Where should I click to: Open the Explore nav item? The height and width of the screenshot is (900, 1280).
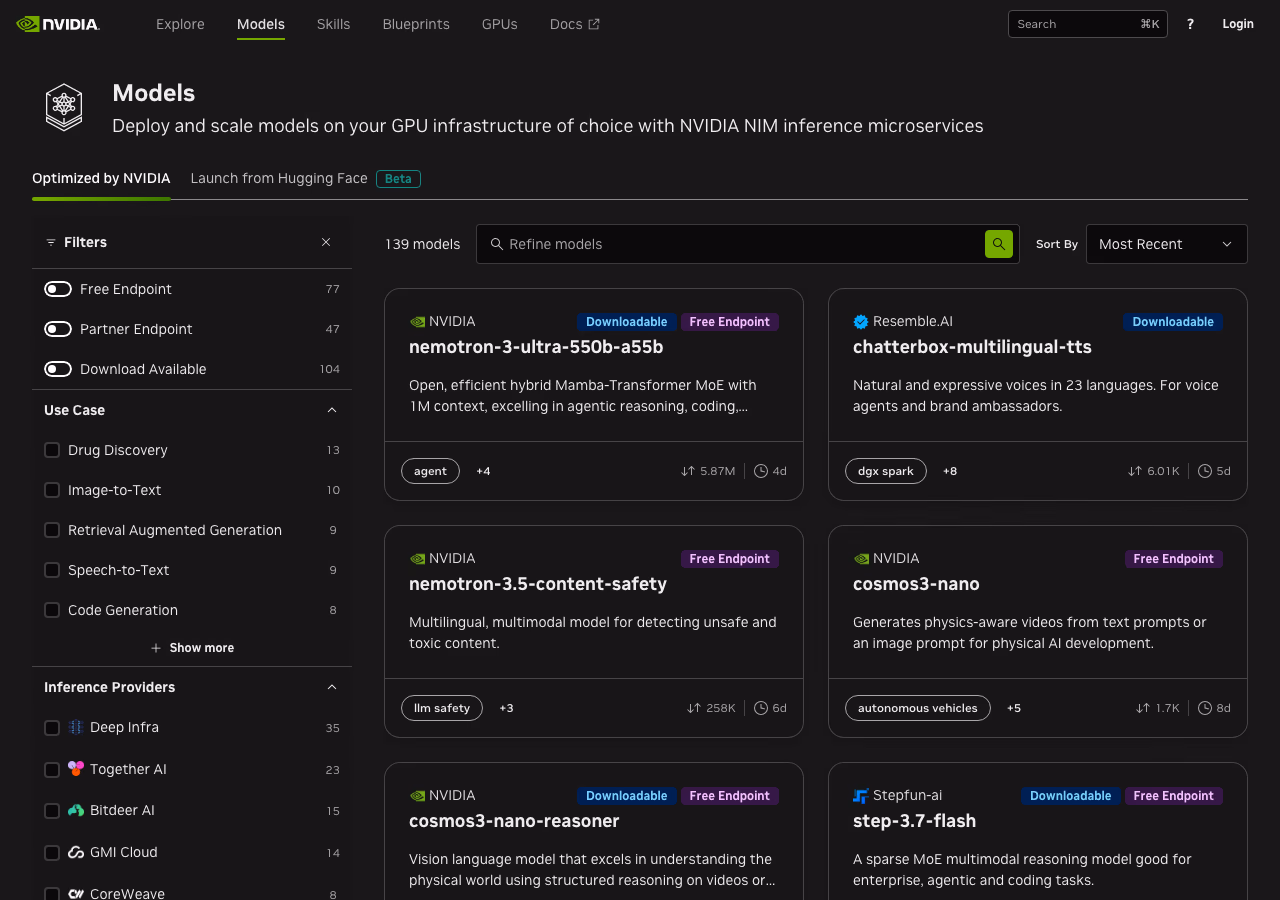[x=180, y=24]
